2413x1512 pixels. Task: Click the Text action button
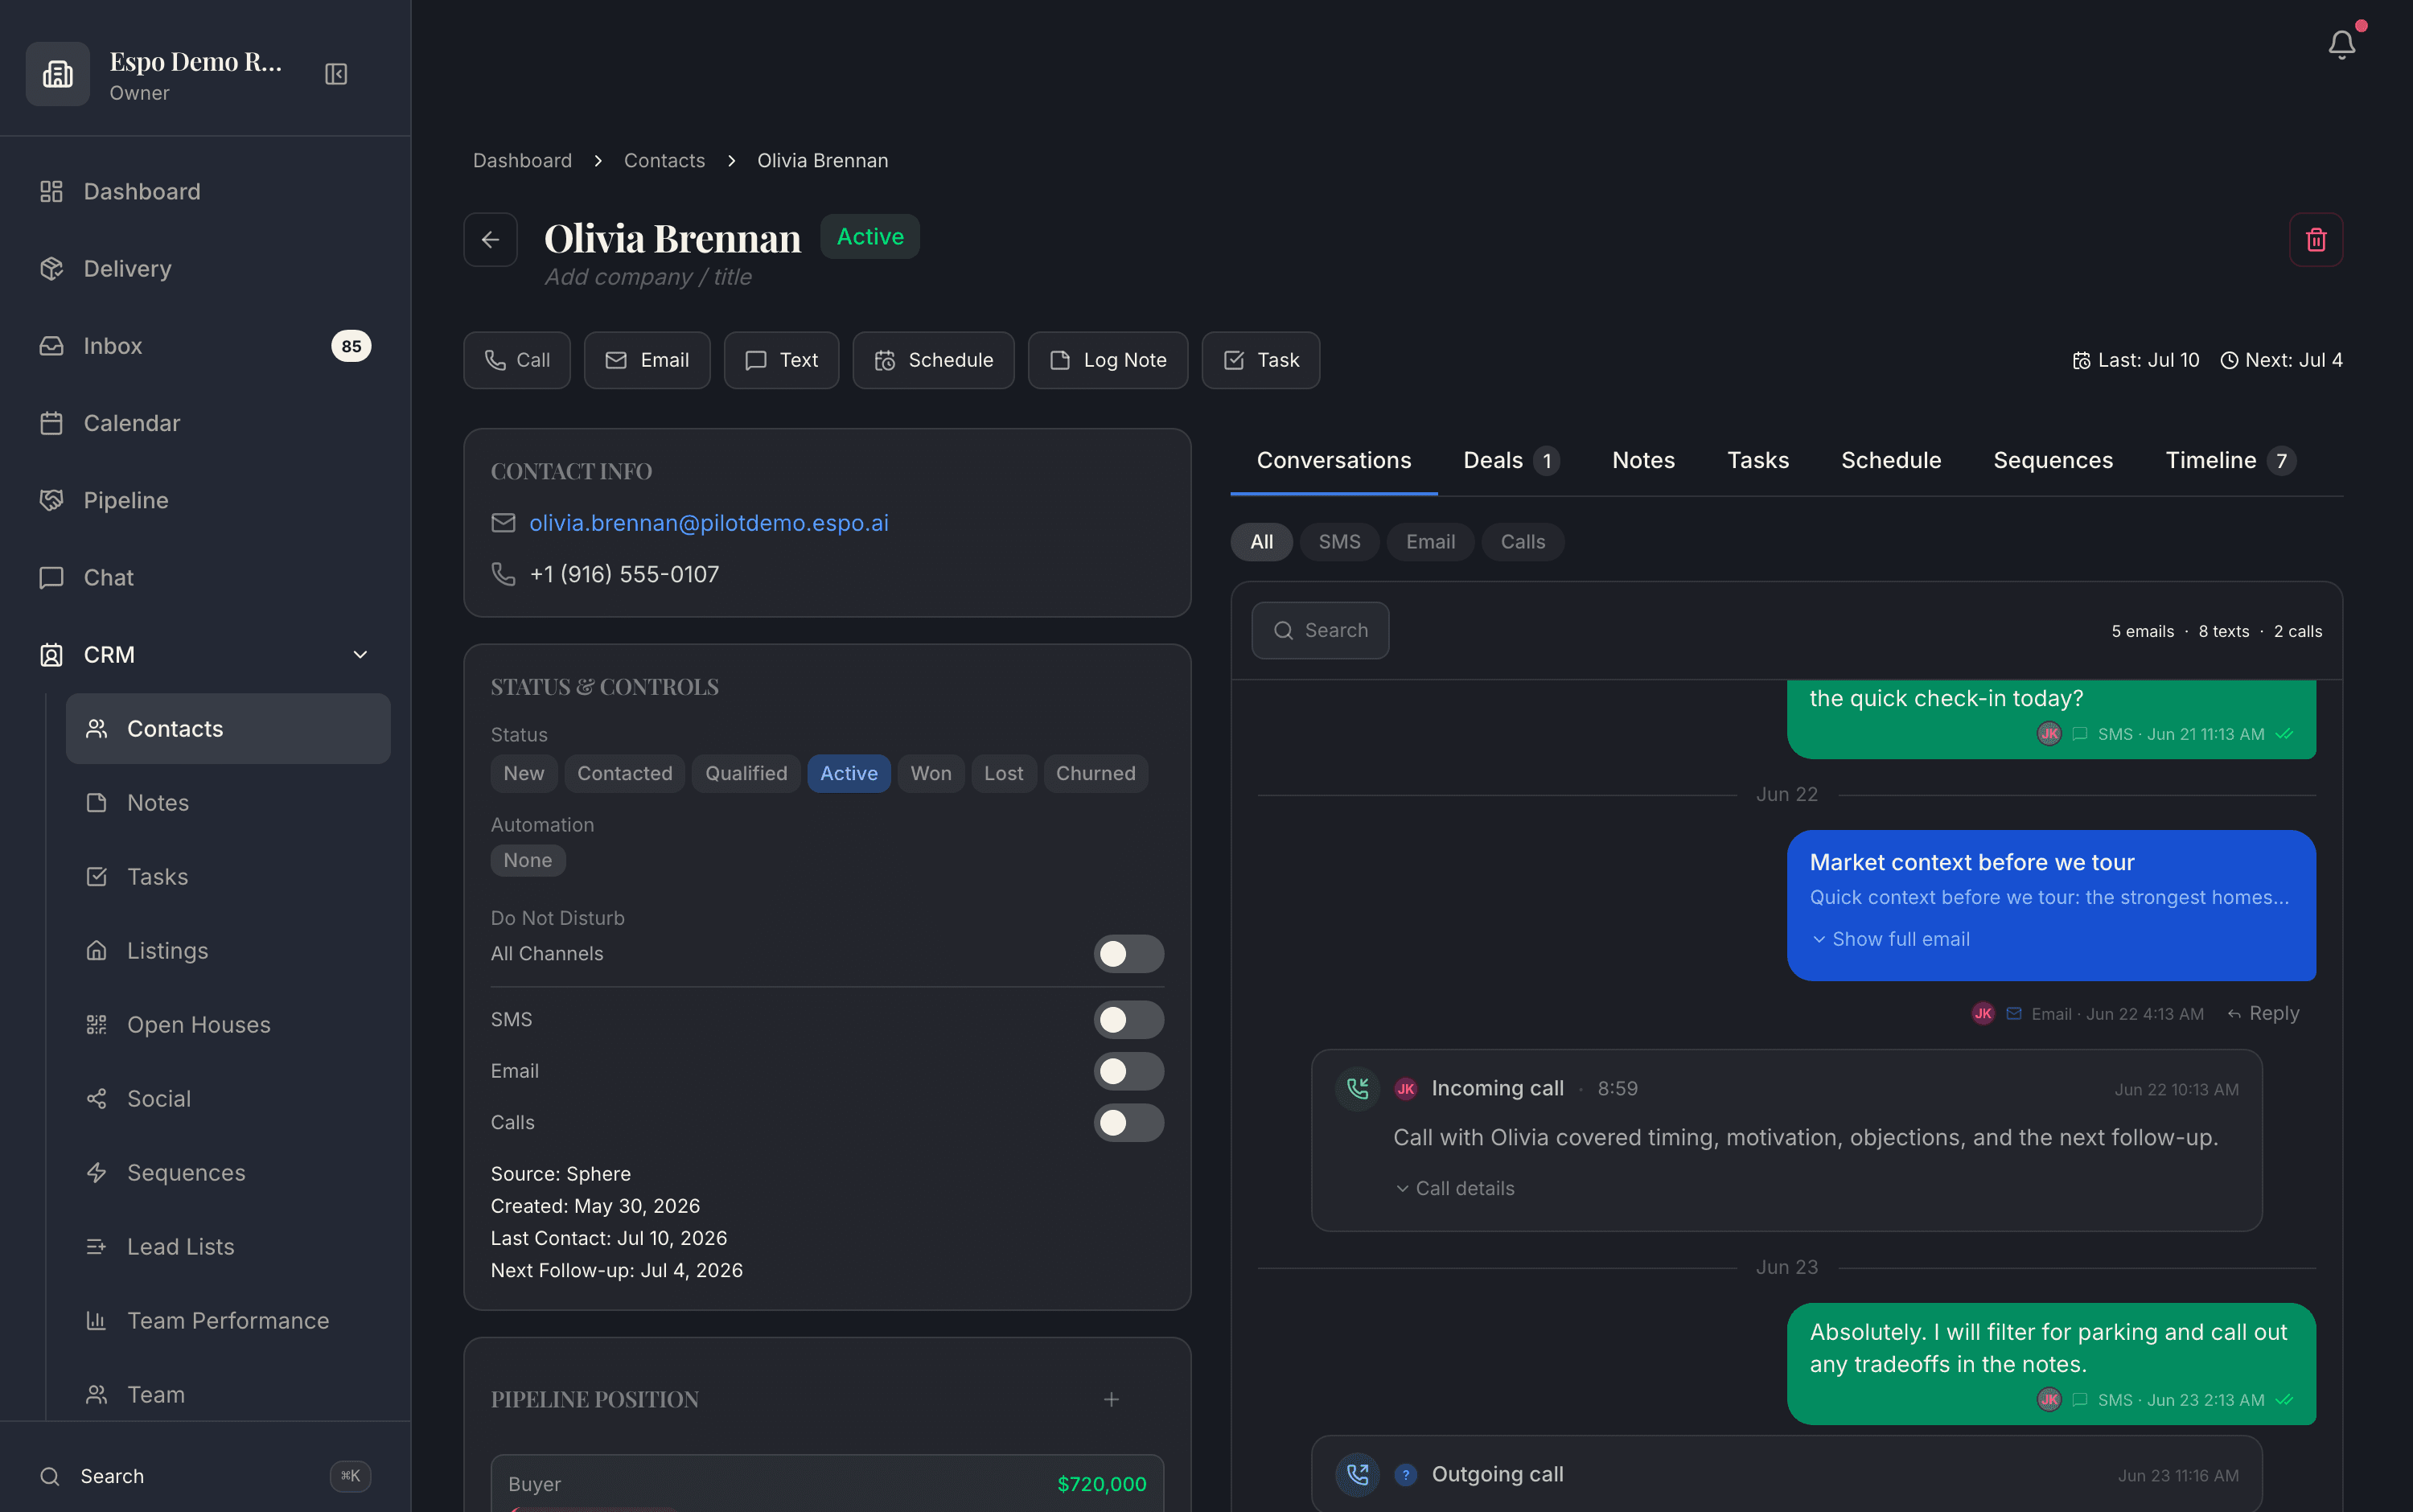pos(781,360)
